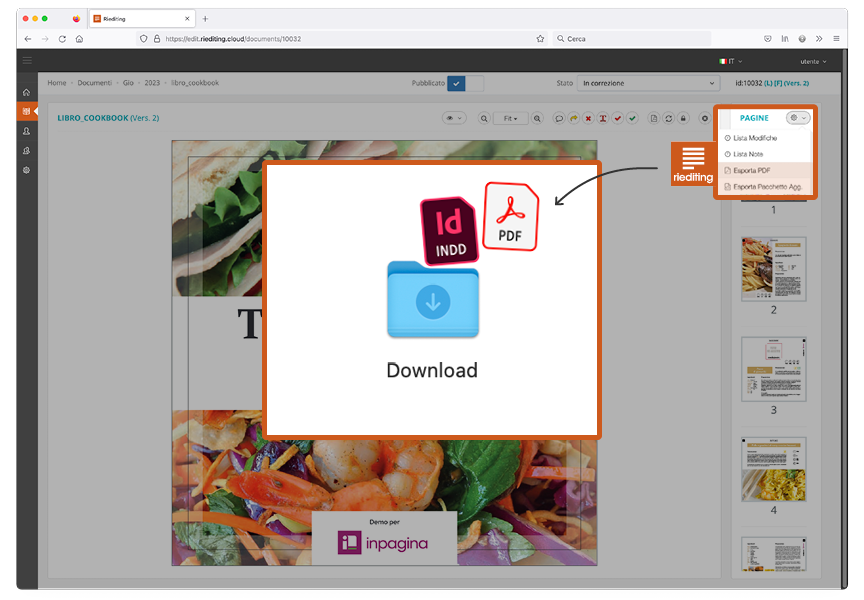
Task: Select Esporta PDF from the menu
Action: pyautogui.click(x=751, y=170)
